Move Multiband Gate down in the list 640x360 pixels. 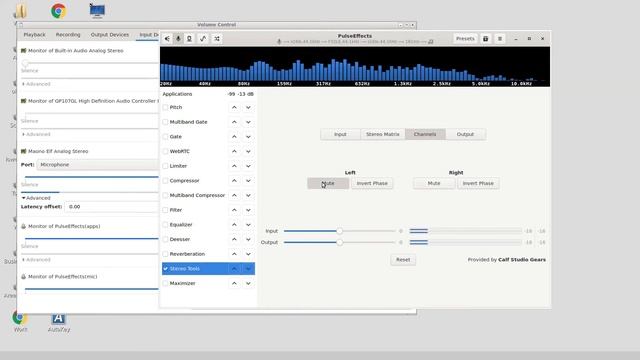coord(248,122)
